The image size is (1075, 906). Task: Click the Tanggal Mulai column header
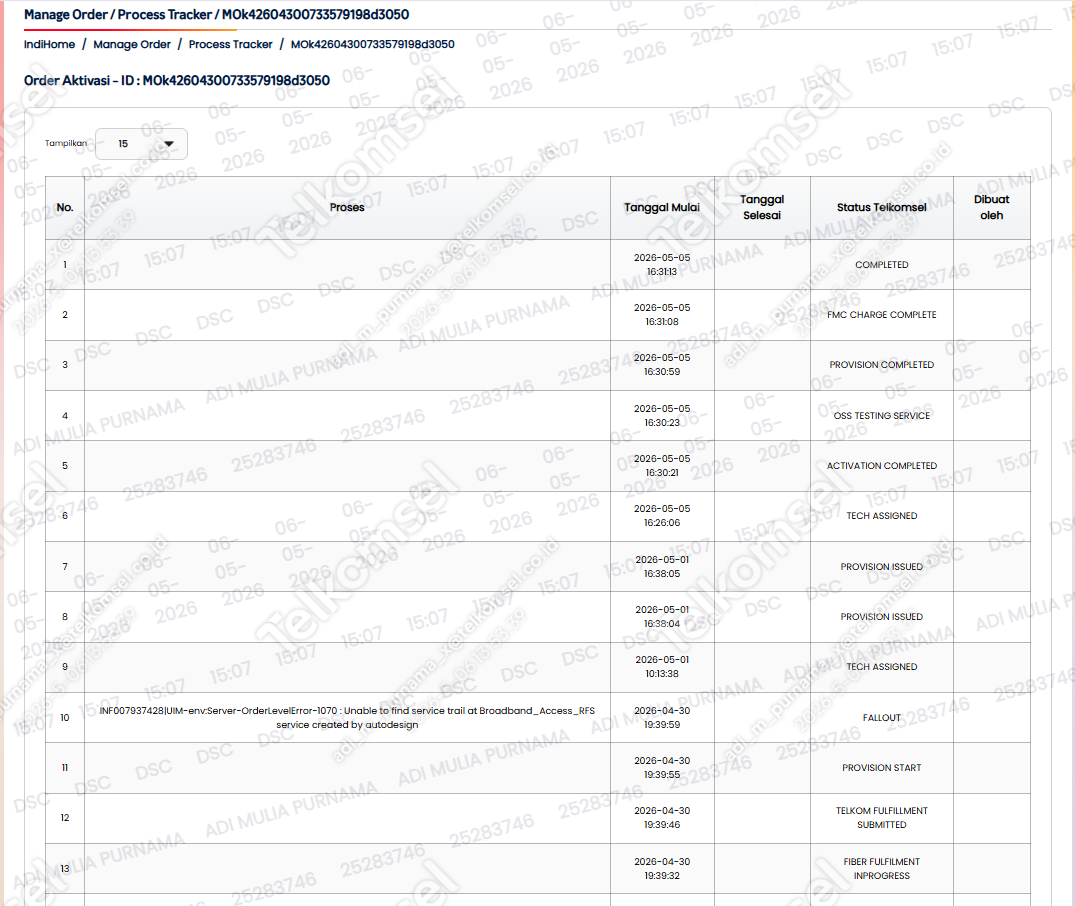click(662, 208)
